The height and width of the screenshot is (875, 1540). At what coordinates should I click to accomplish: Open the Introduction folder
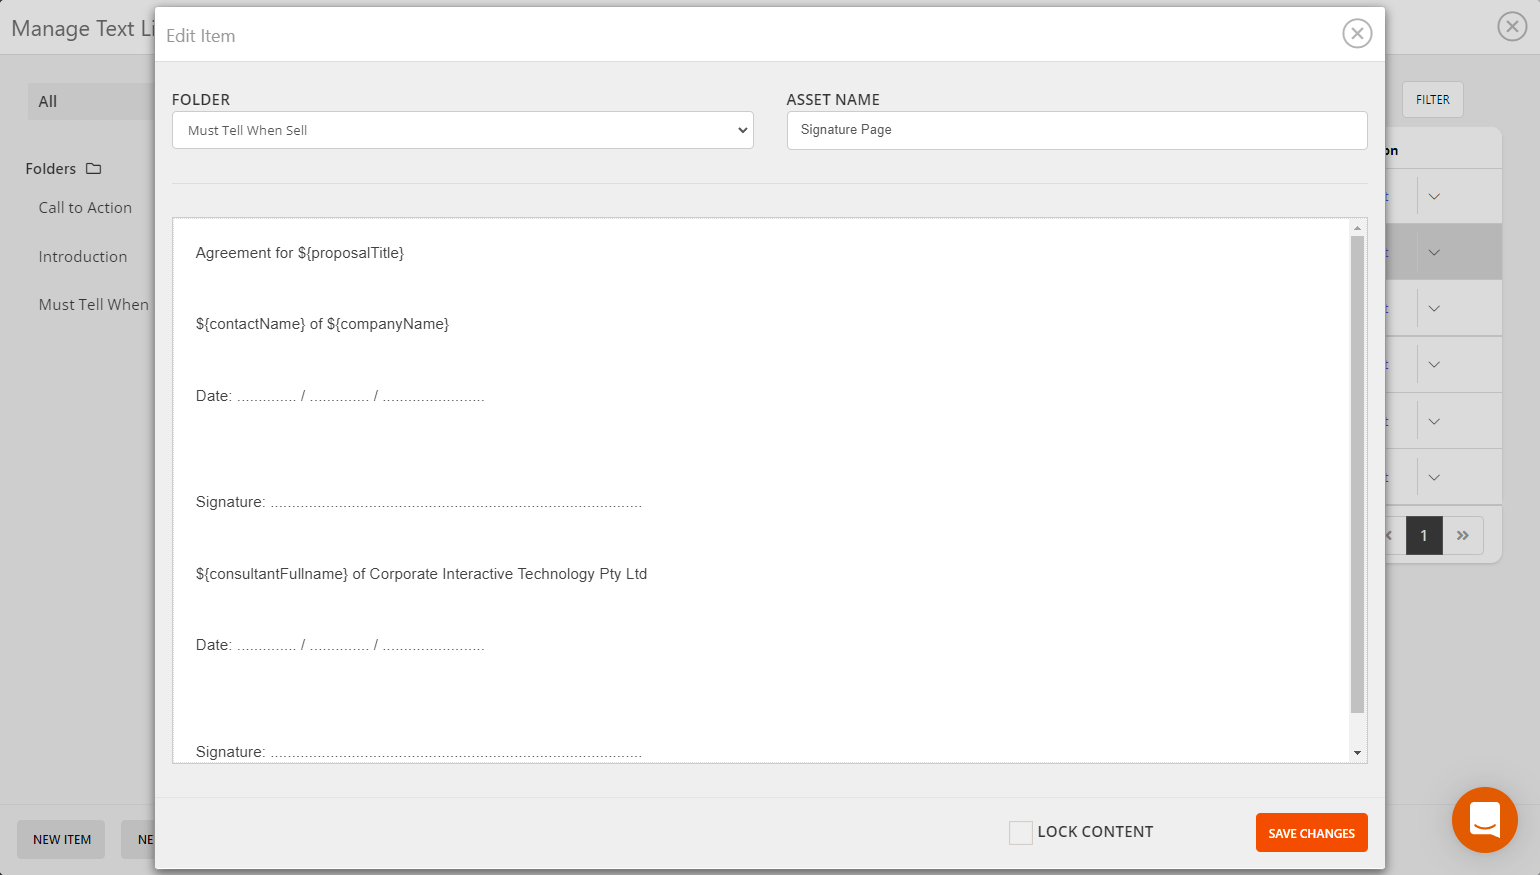pos(83,256)
